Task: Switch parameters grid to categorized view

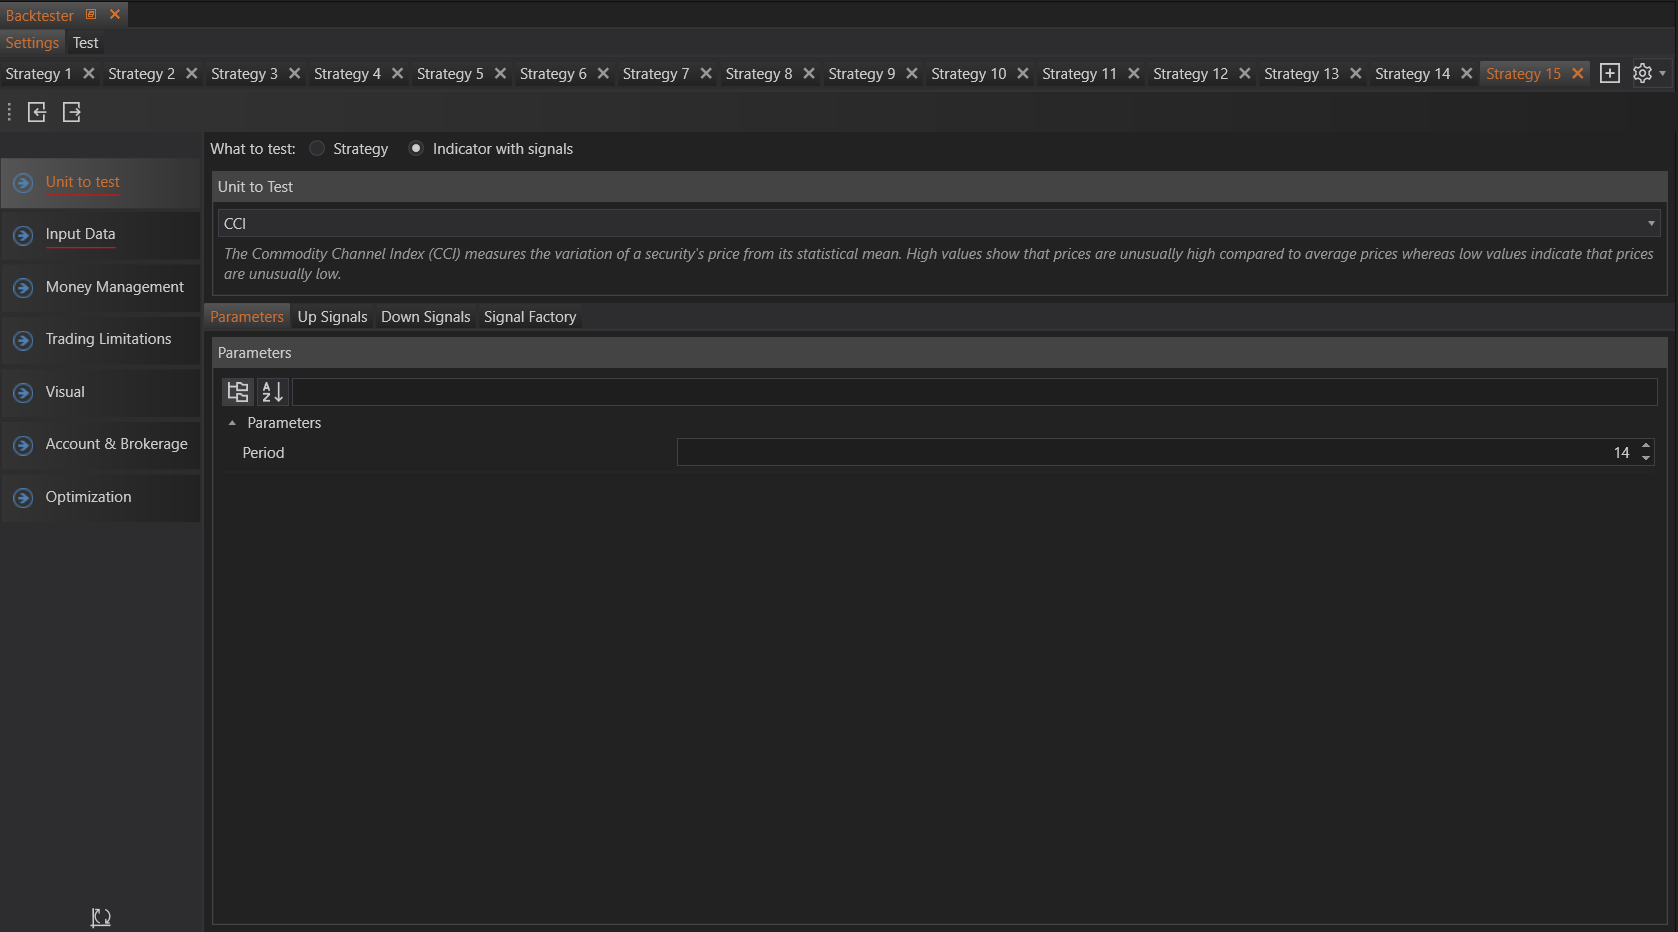Action: (238, 392)
